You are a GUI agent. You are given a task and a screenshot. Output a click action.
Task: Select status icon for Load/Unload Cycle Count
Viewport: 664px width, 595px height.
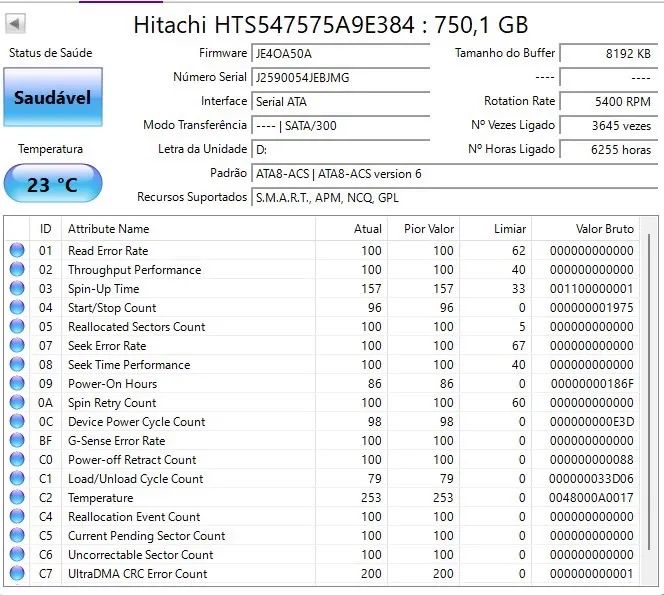coord(17,479)
